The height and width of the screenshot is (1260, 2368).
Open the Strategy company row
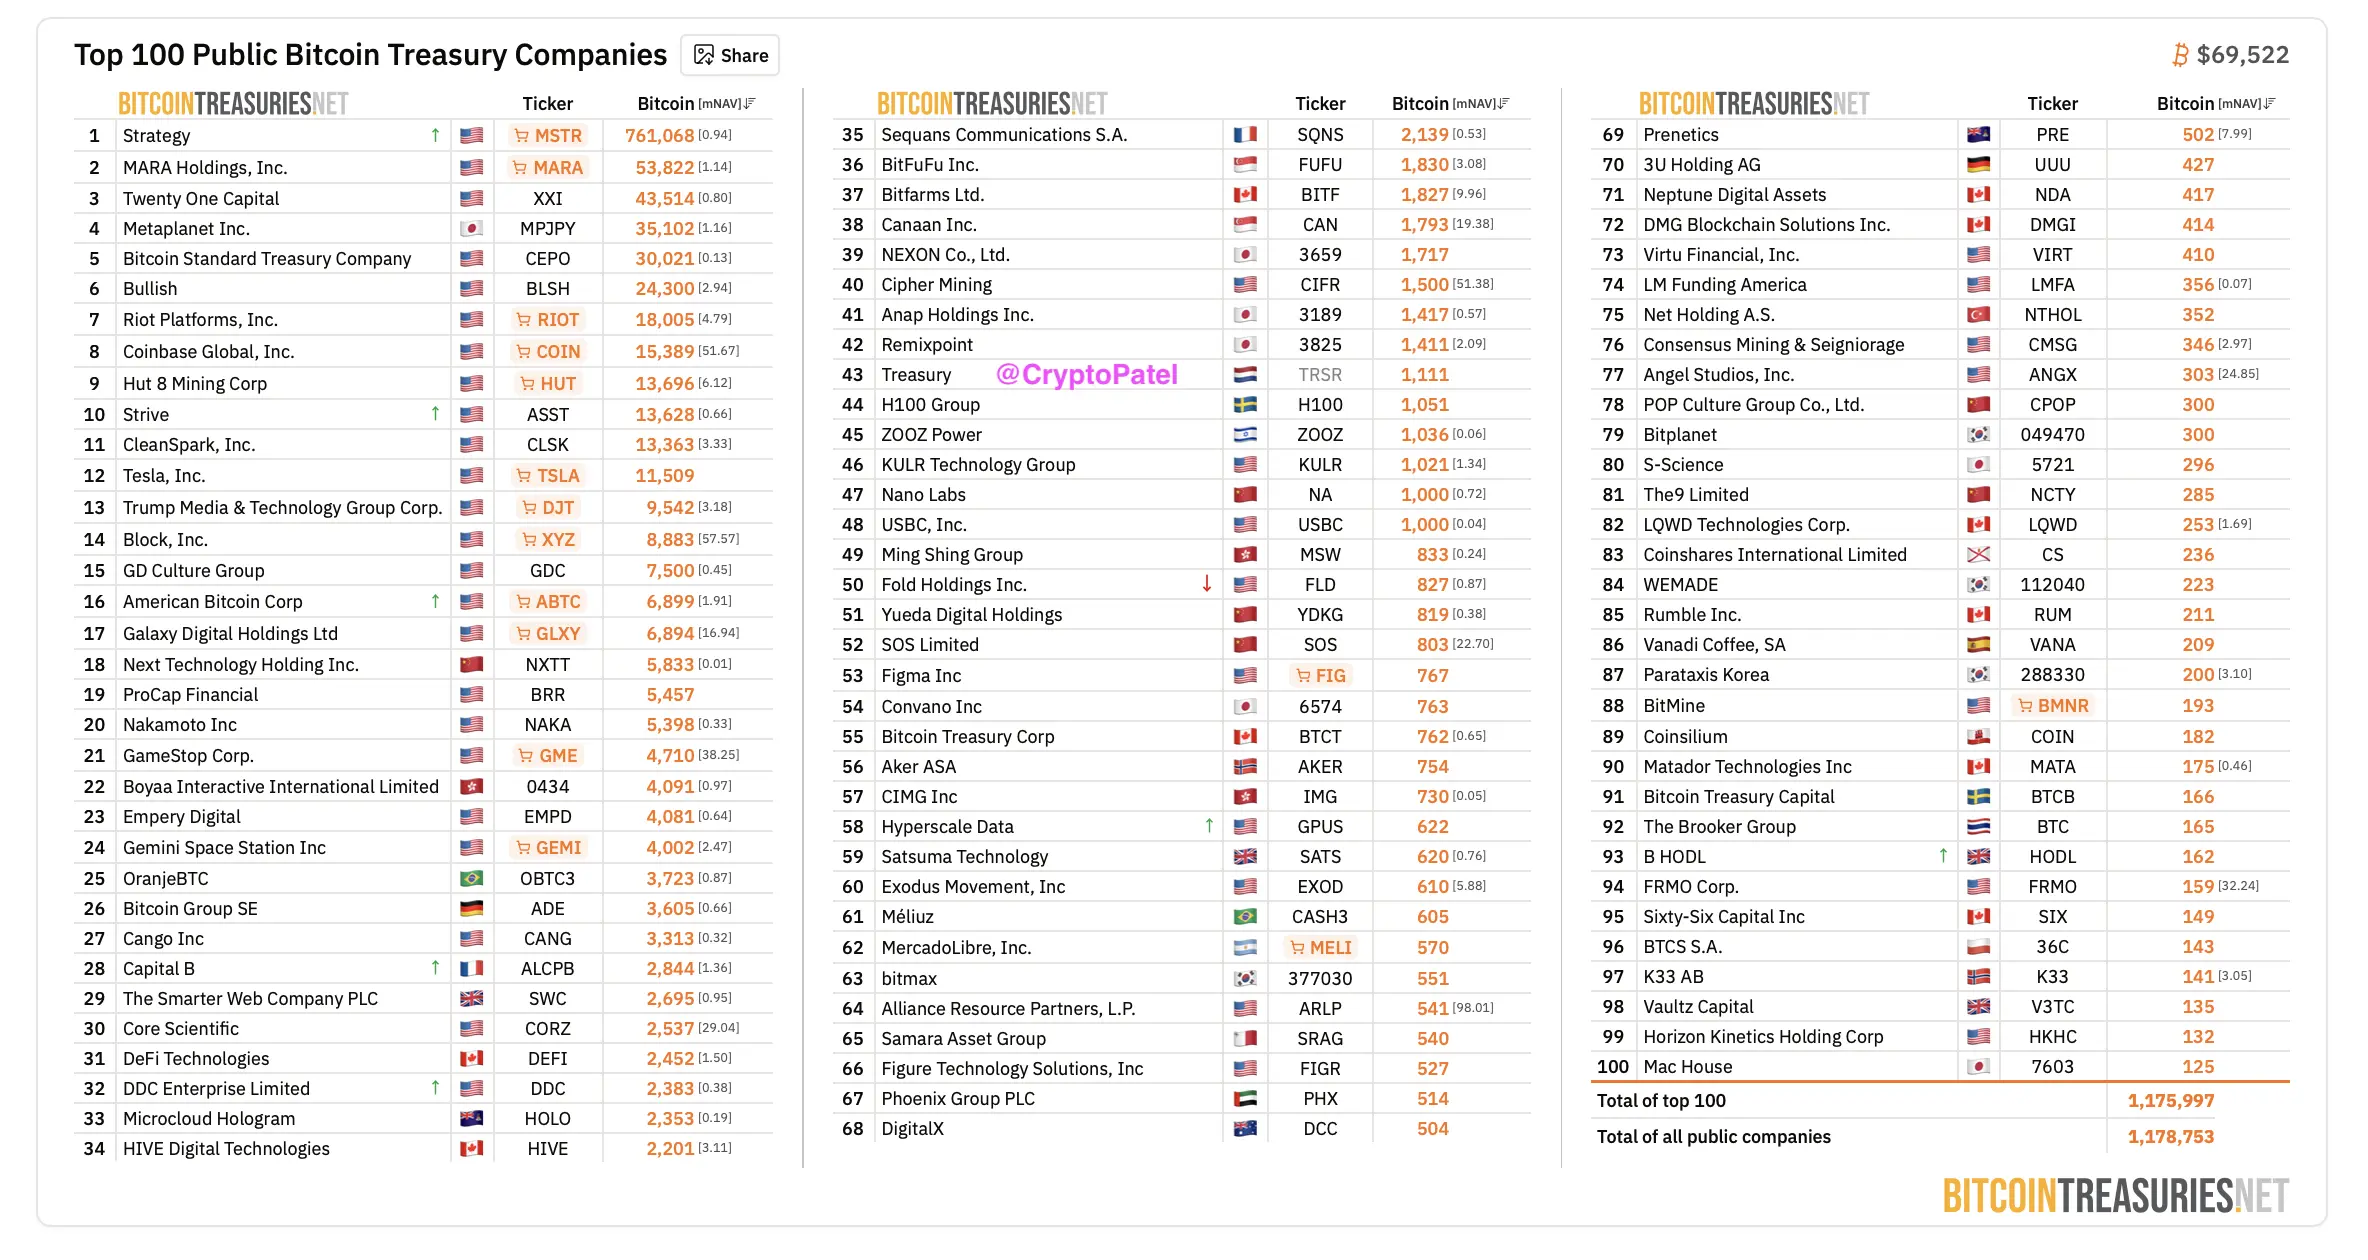point(157,136)
